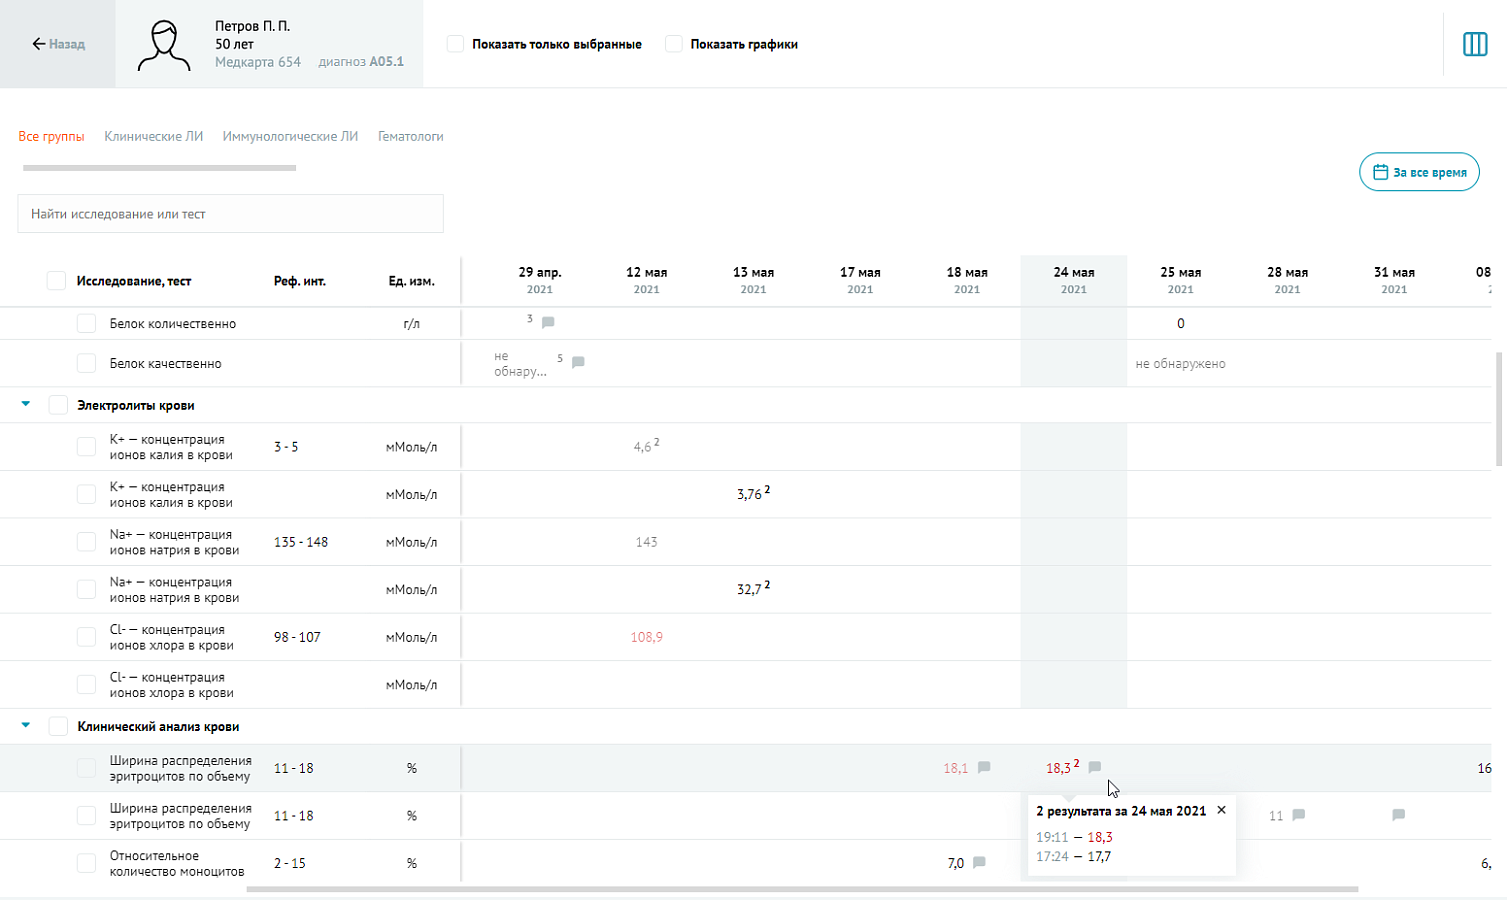Viewport: 1507px width, 900px height.
Task: Open the За все время date picker
Action: click(x=1419, y=172)
